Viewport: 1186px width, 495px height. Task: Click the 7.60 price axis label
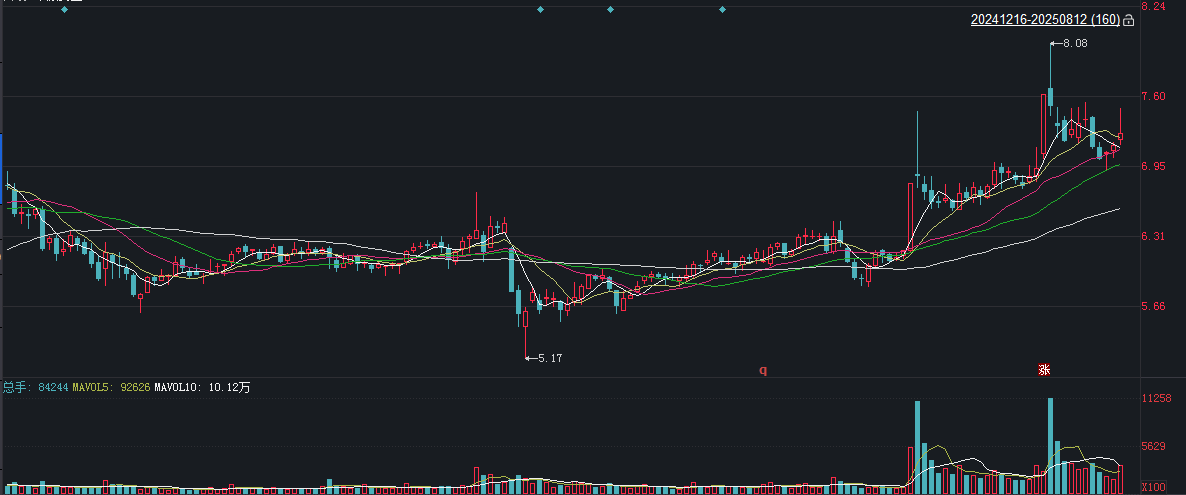point(1153,96)
